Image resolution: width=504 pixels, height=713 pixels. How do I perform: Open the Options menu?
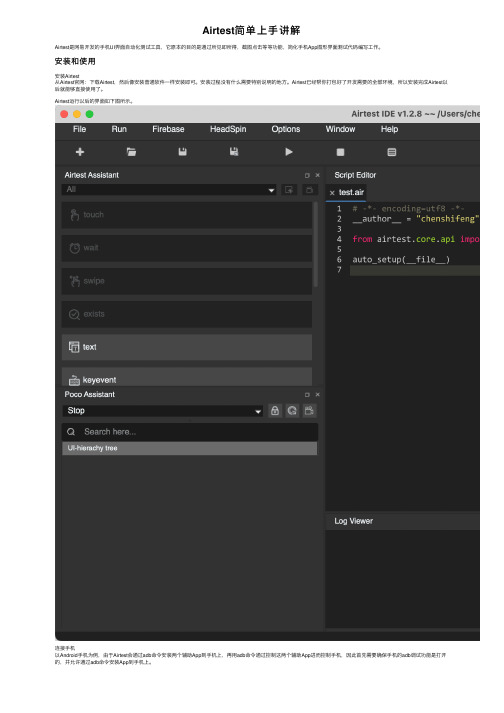coord(286,129)
